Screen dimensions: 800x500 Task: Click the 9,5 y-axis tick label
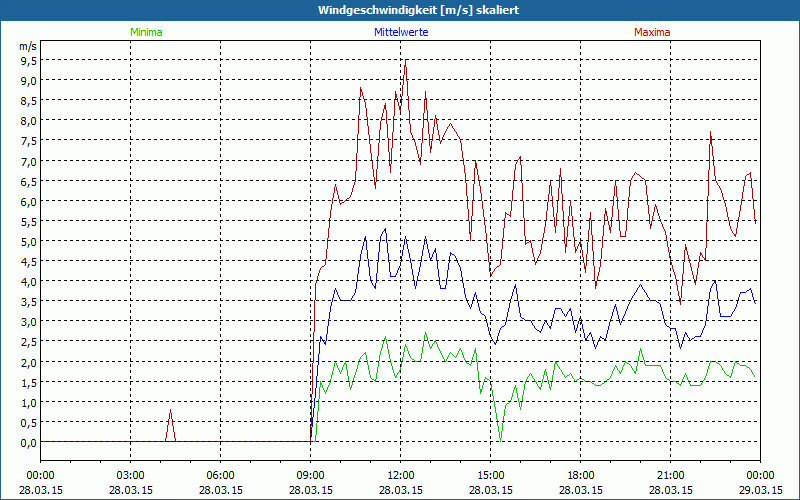[x=29, y=60]
